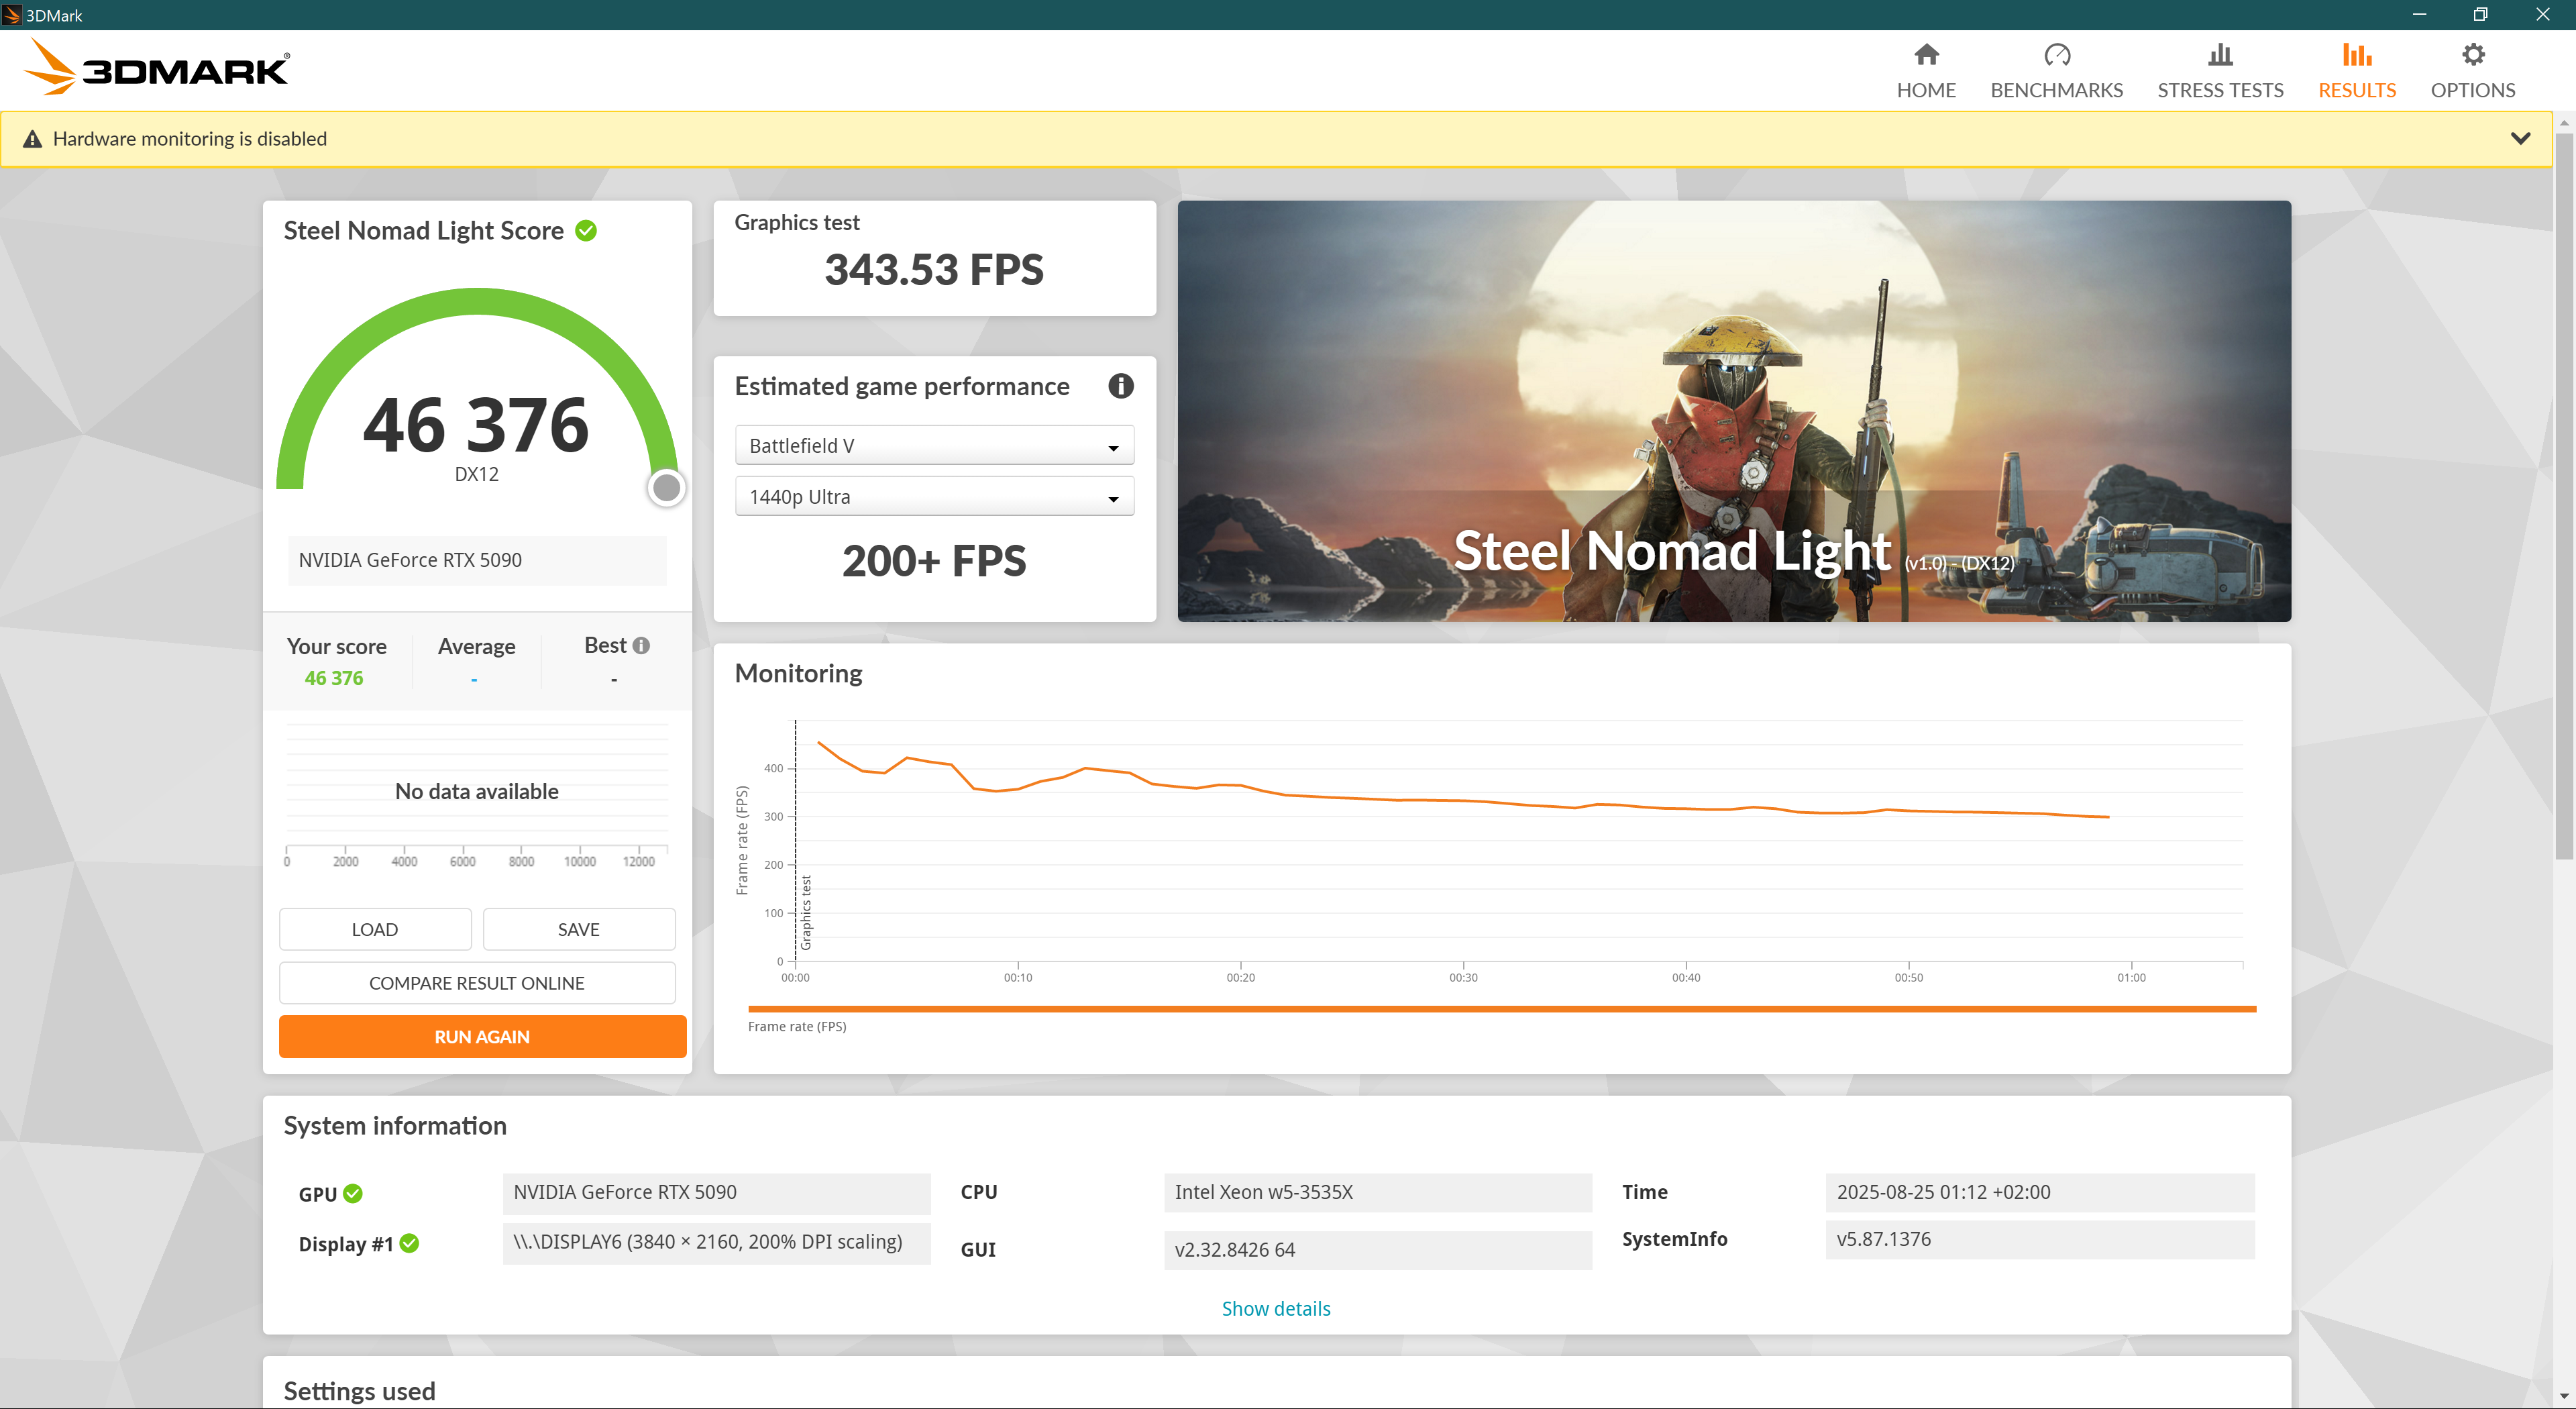
Task: Click the CPU value Intel Xeon w5-3535X
Action: click(1378, 1193)
